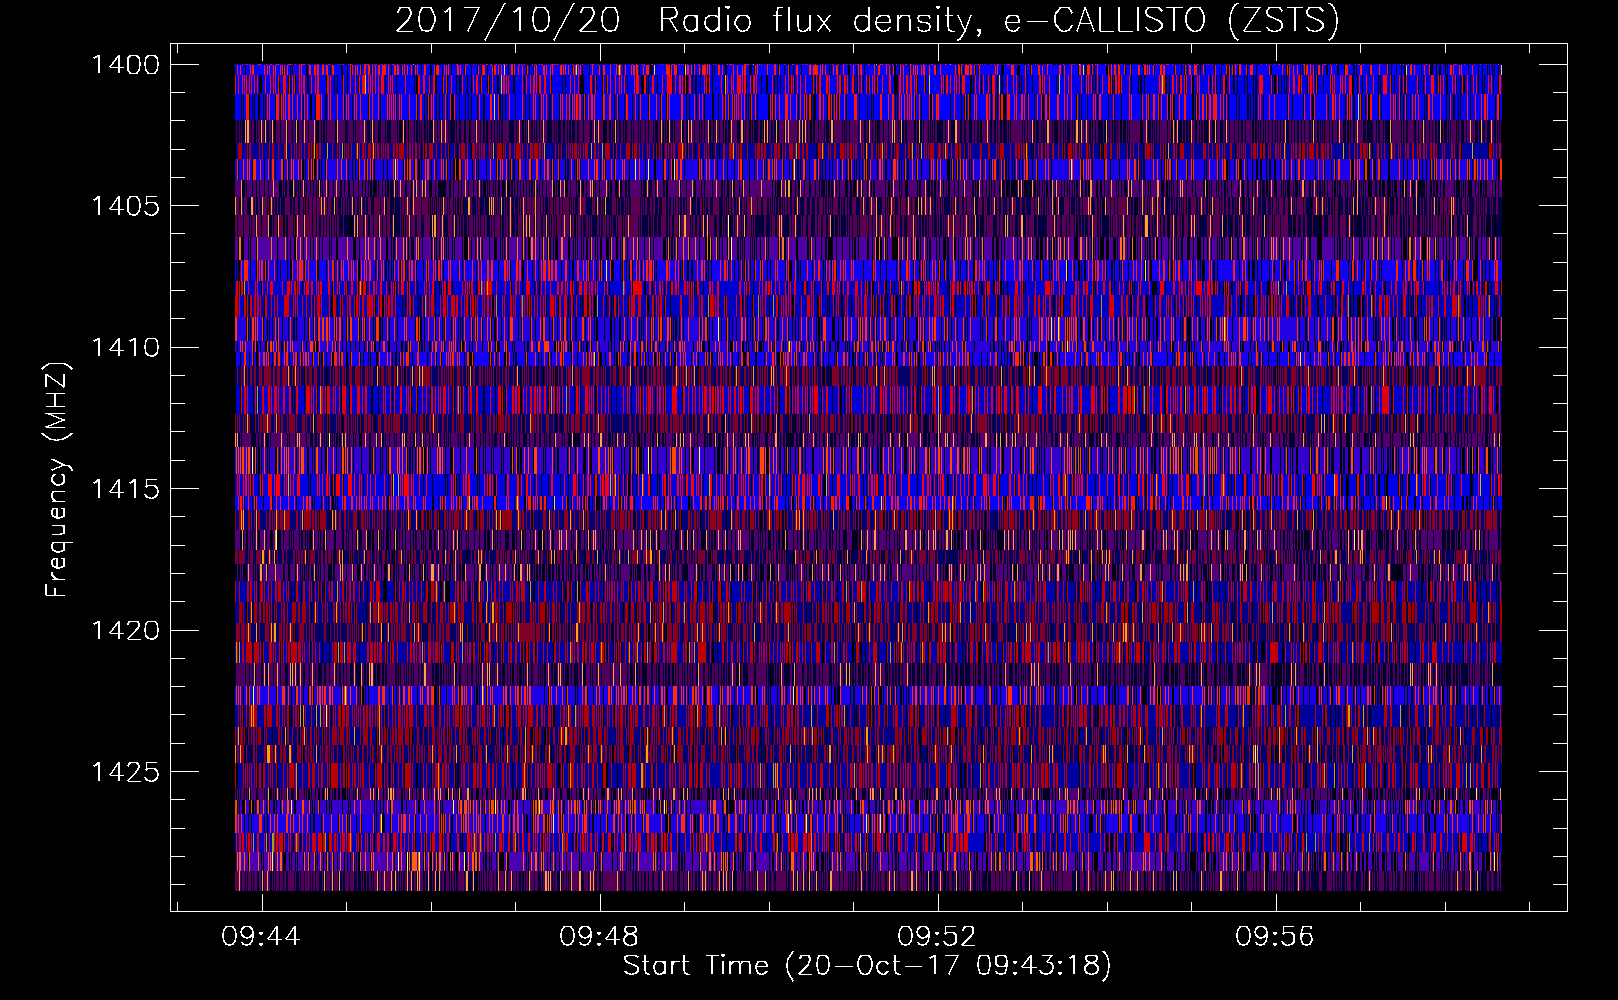Click the 09:52 time axis label
Viewport: 1618px width, 1000px height.
coord(937,937)
